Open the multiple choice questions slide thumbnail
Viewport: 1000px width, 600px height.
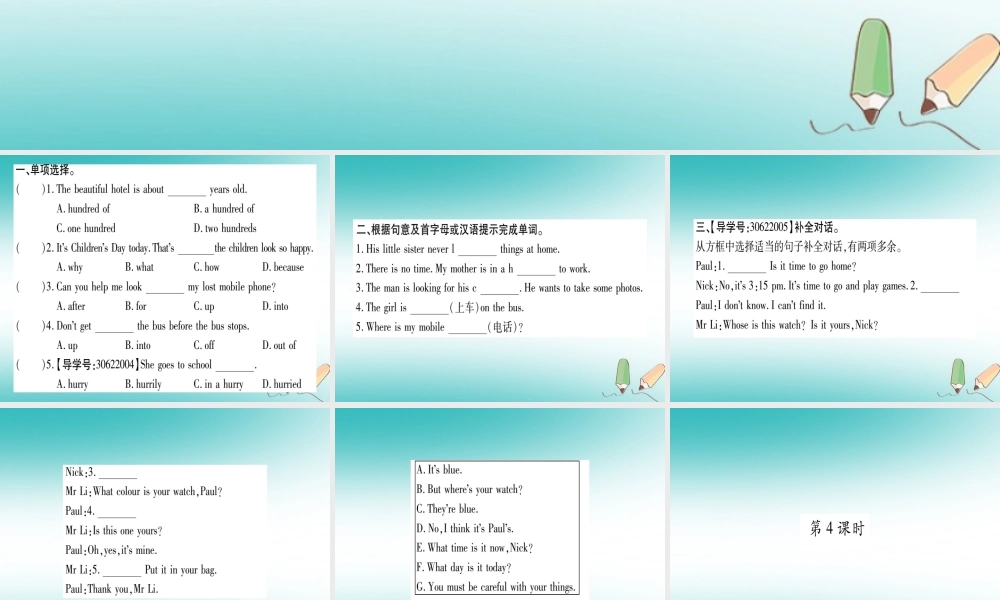coord(165,279)
